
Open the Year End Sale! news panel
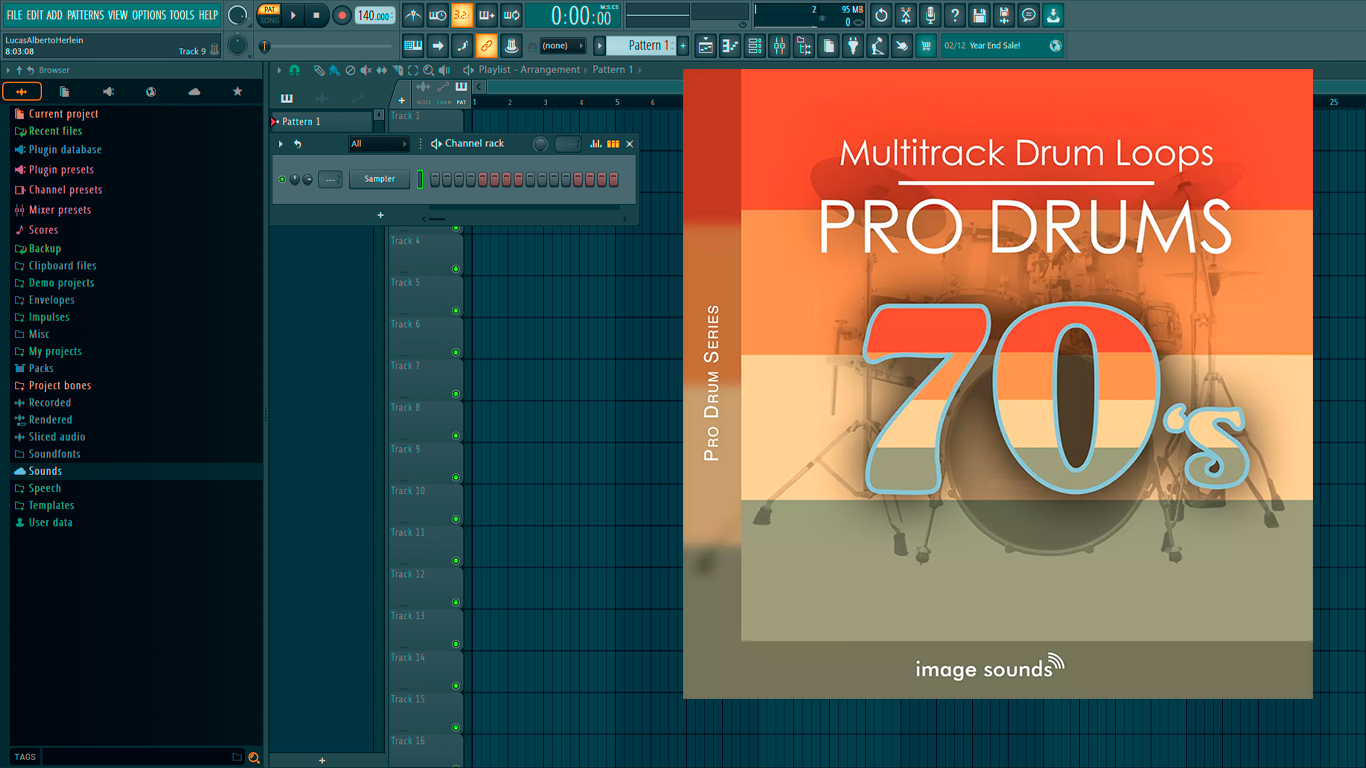coord(1002,46)
